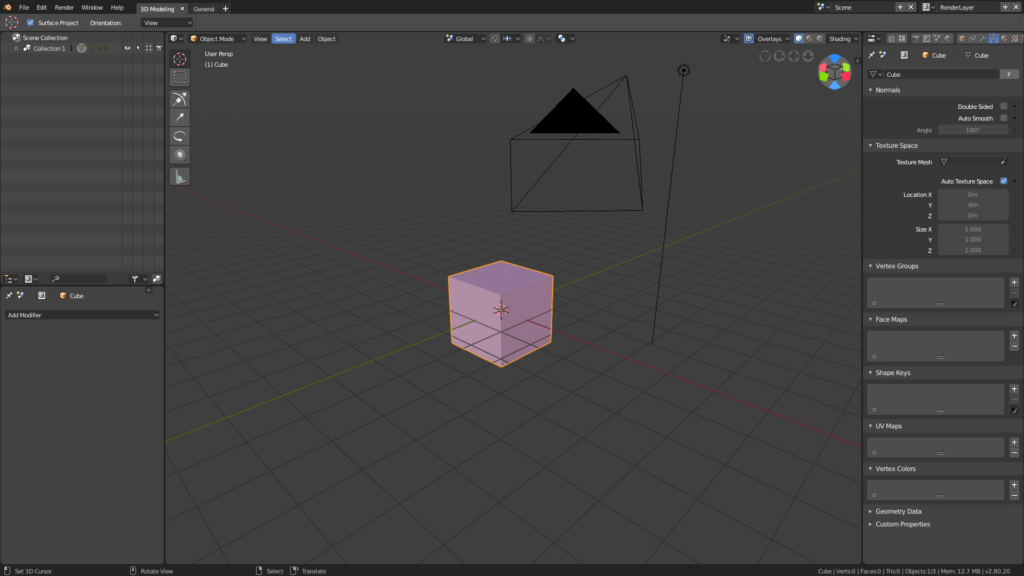Screen dimensions: 1024x576
Task: Expand the Add Modifier dropdown
Action: pos(82,315)
